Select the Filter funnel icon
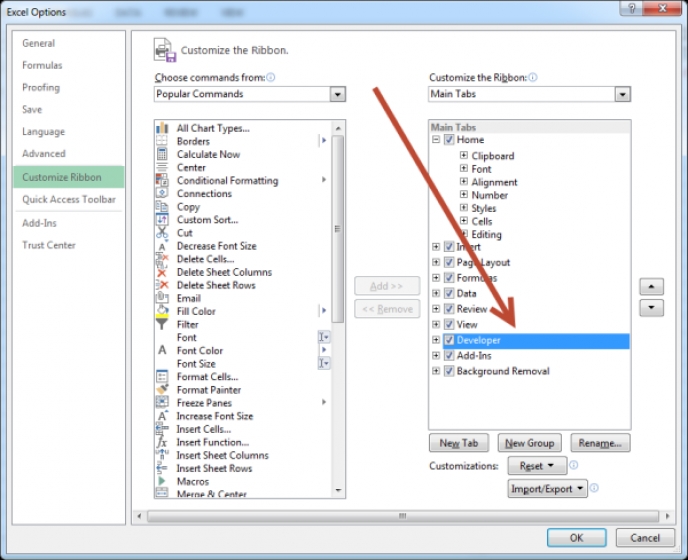688x560 pixels. point(162,324)
